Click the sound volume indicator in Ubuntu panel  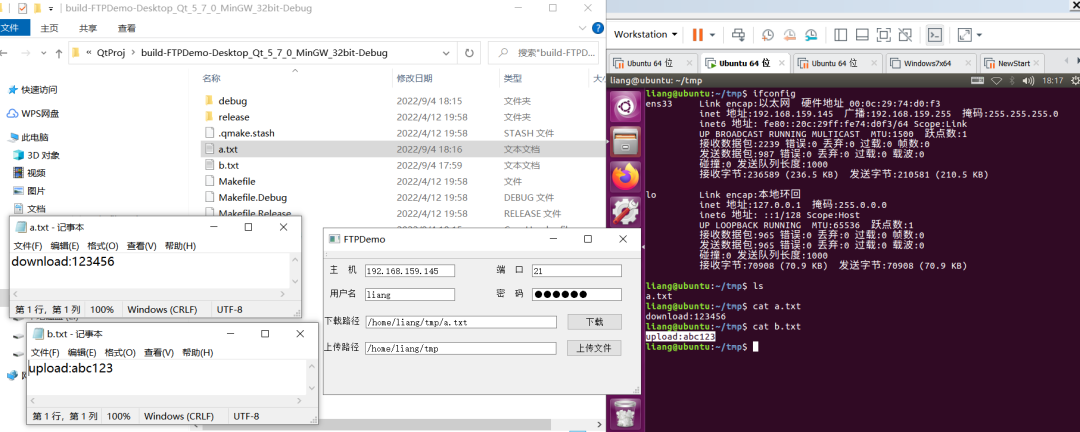pyautogui.click(x=1028, y=81)
